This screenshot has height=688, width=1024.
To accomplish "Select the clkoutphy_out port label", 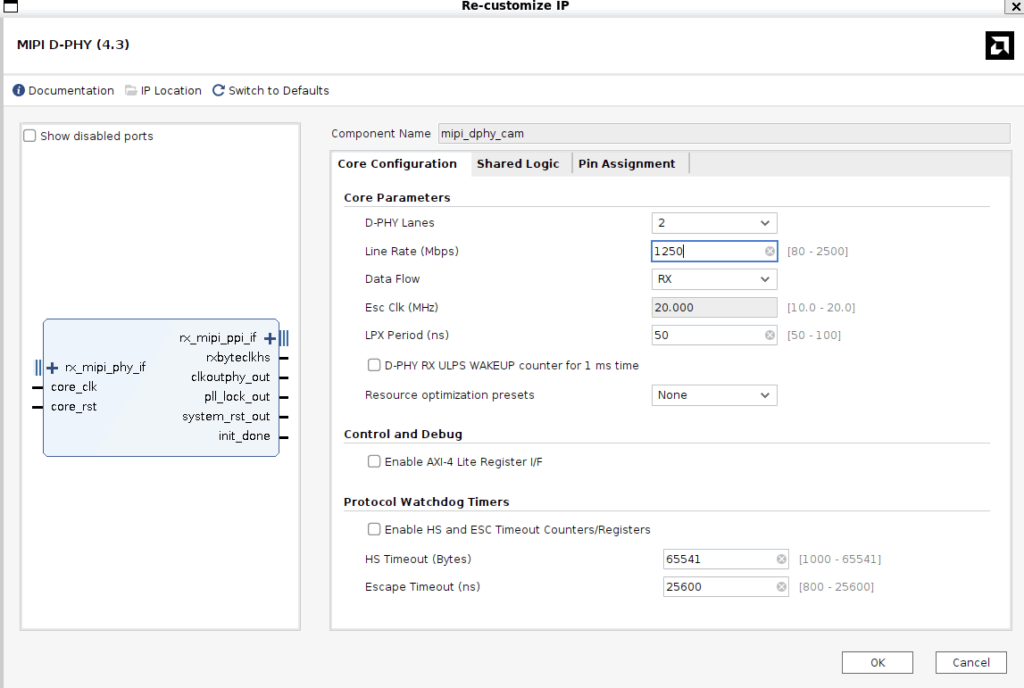I will click(x=230, y=377).
